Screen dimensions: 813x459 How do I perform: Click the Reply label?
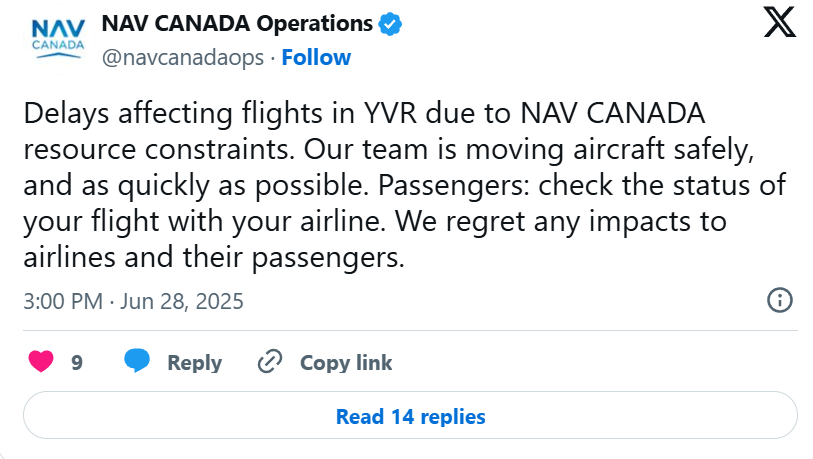click(194, 363)
